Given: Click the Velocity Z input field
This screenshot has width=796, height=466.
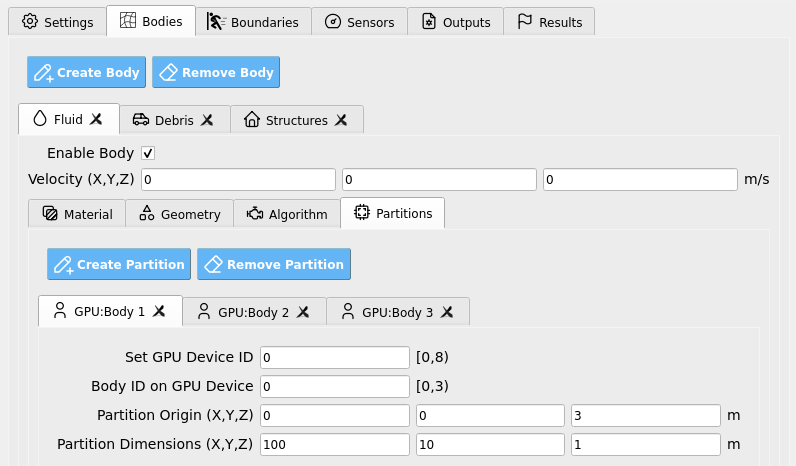Looking at the screenshot, I should (640, 180).
